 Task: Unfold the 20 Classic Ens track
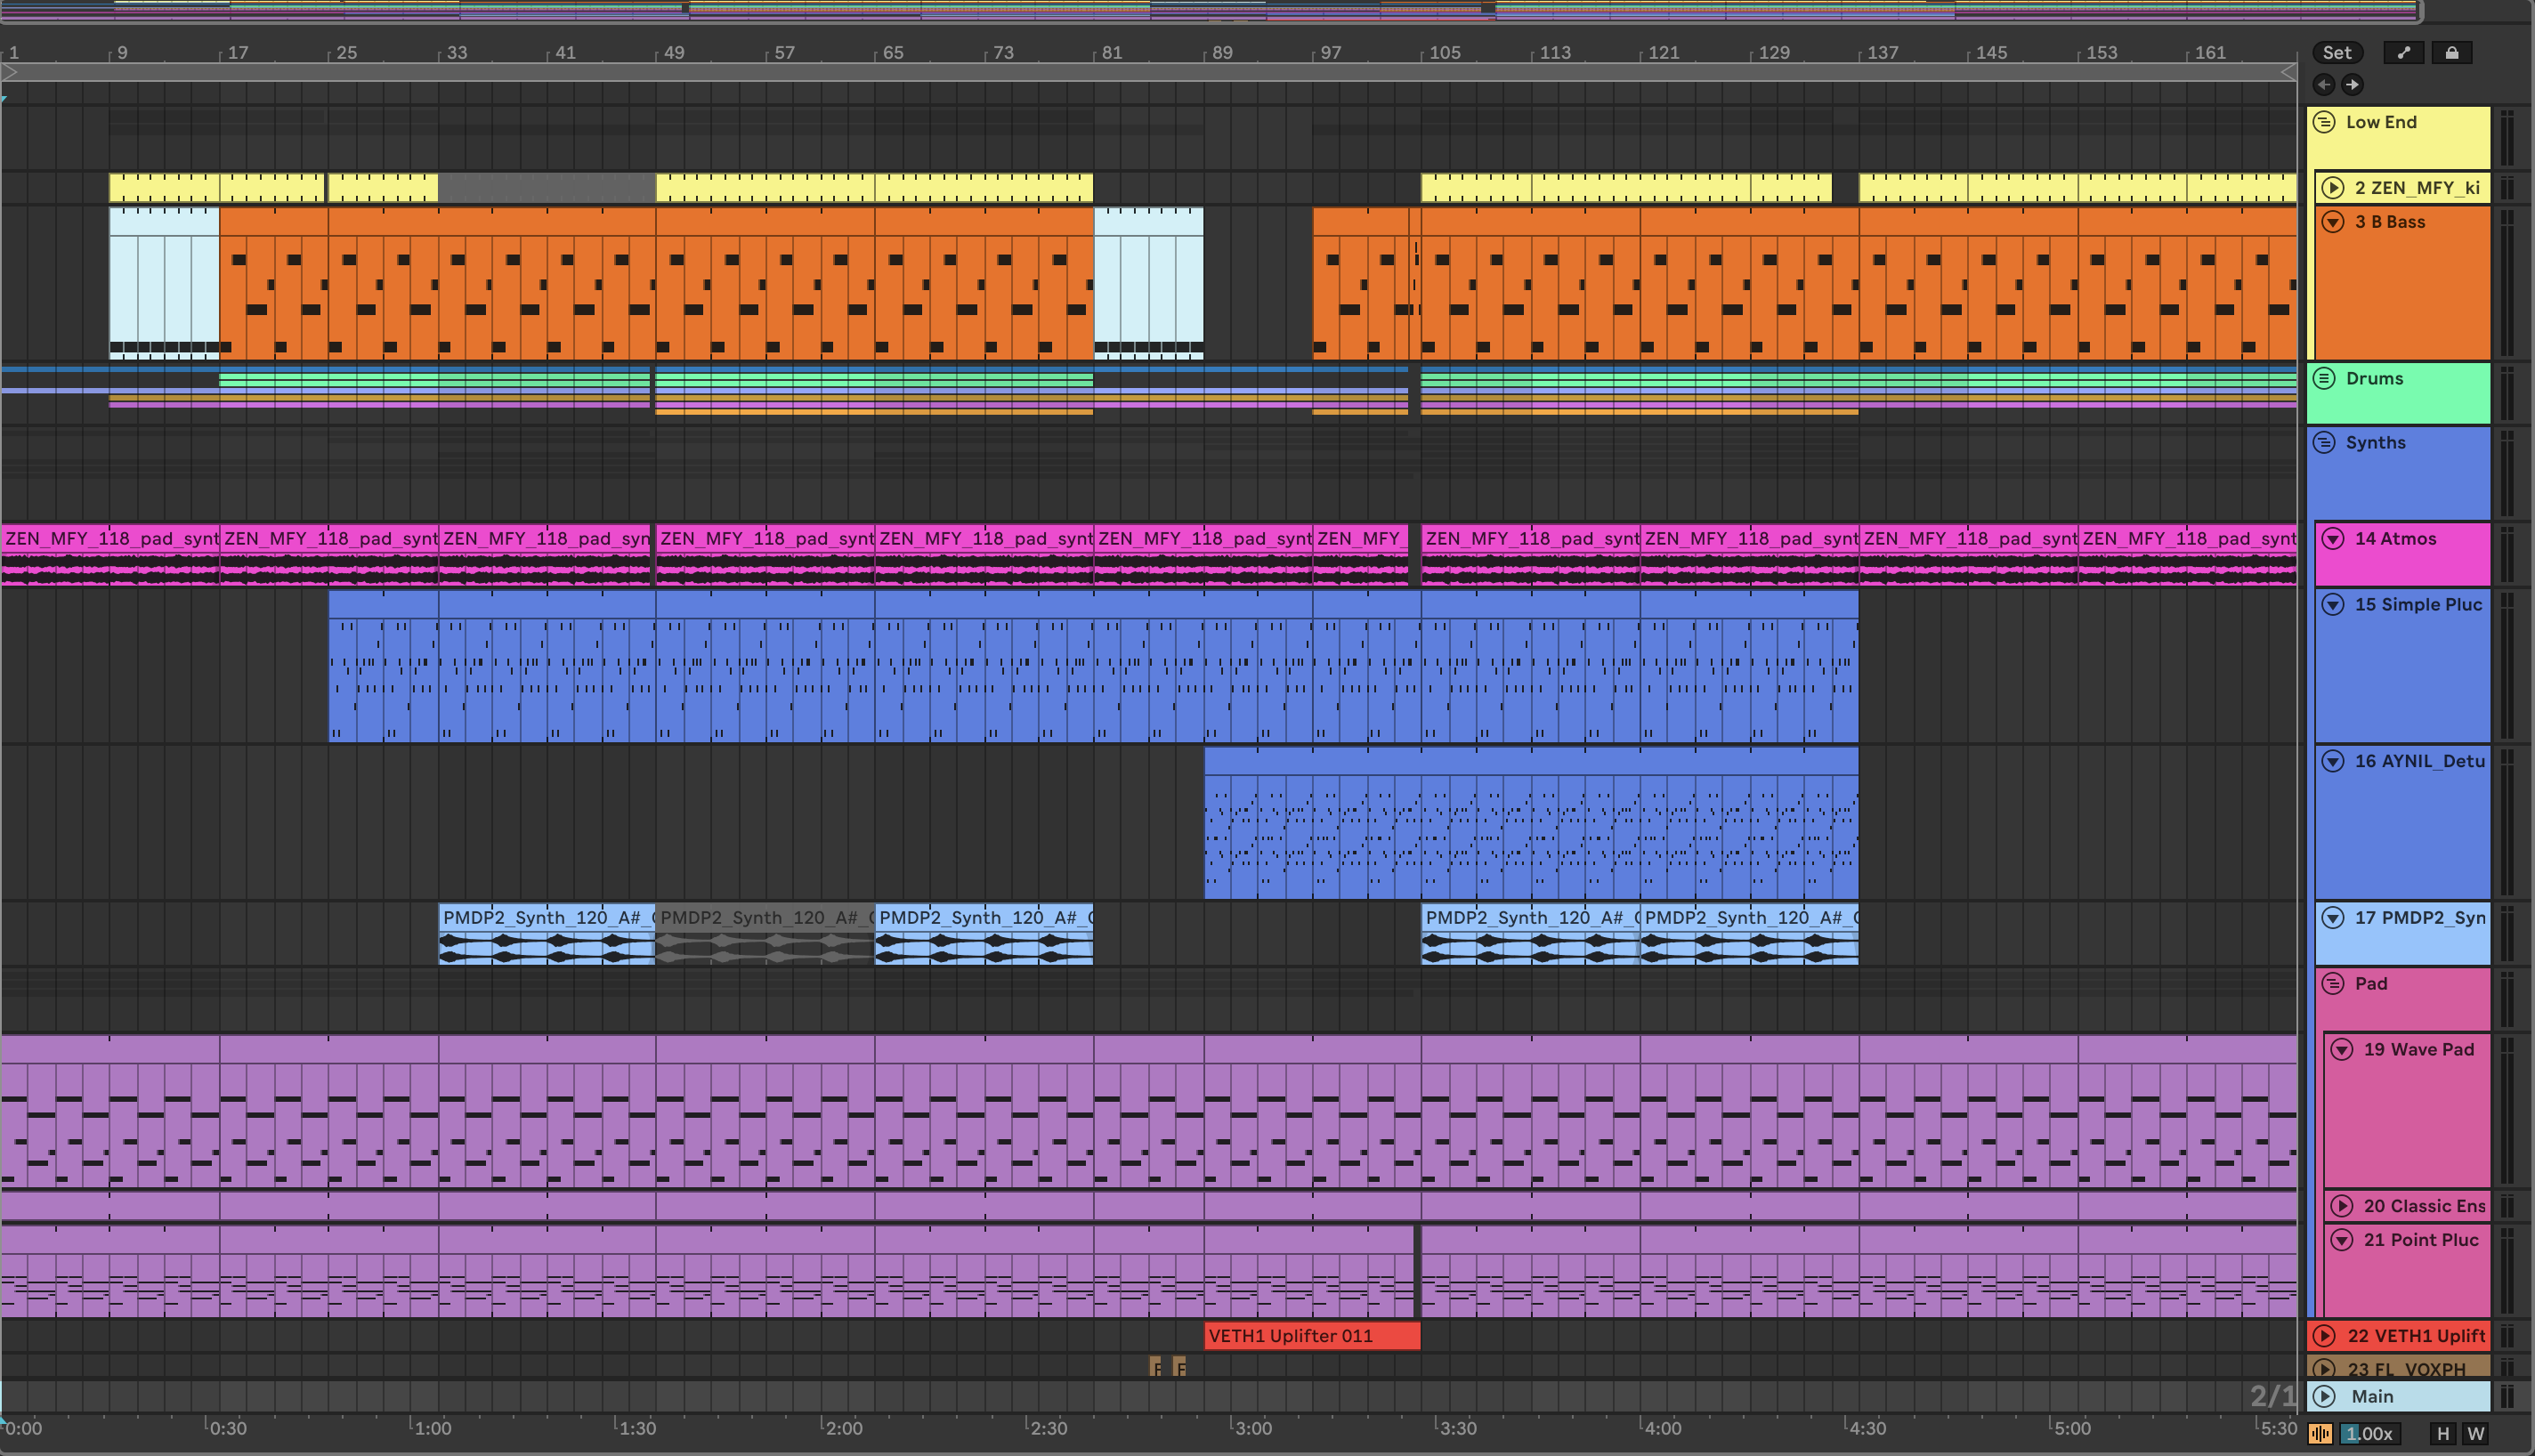click(2342, 1206)
